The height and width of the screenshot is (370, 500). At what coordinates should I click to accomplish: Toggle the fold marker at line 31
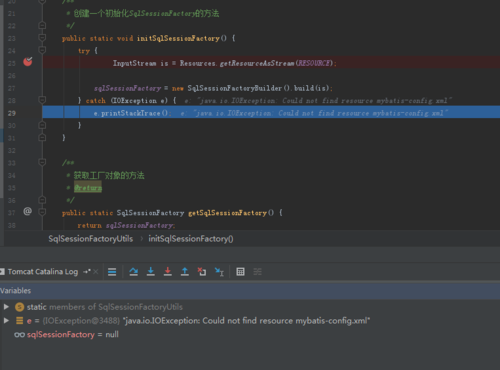(42, 137)
